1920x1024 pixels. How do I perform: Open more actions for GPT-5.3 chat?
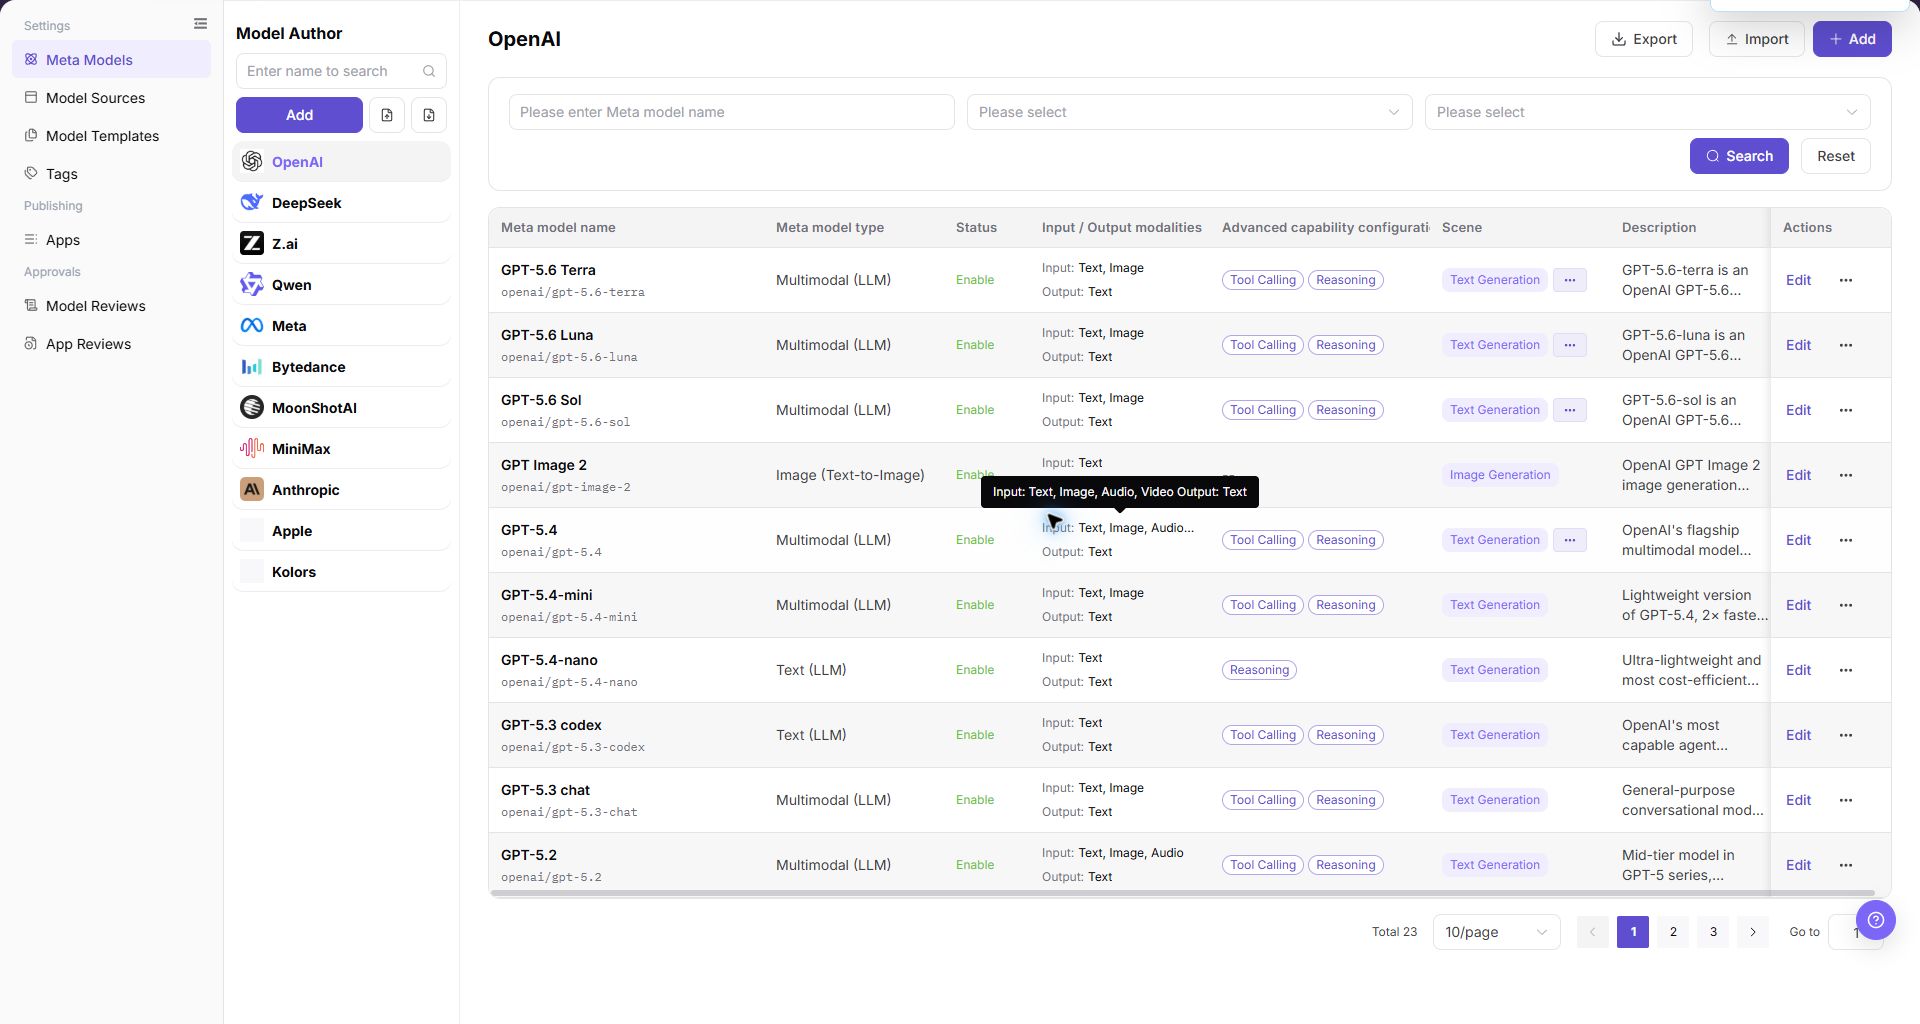point(1846,800)
